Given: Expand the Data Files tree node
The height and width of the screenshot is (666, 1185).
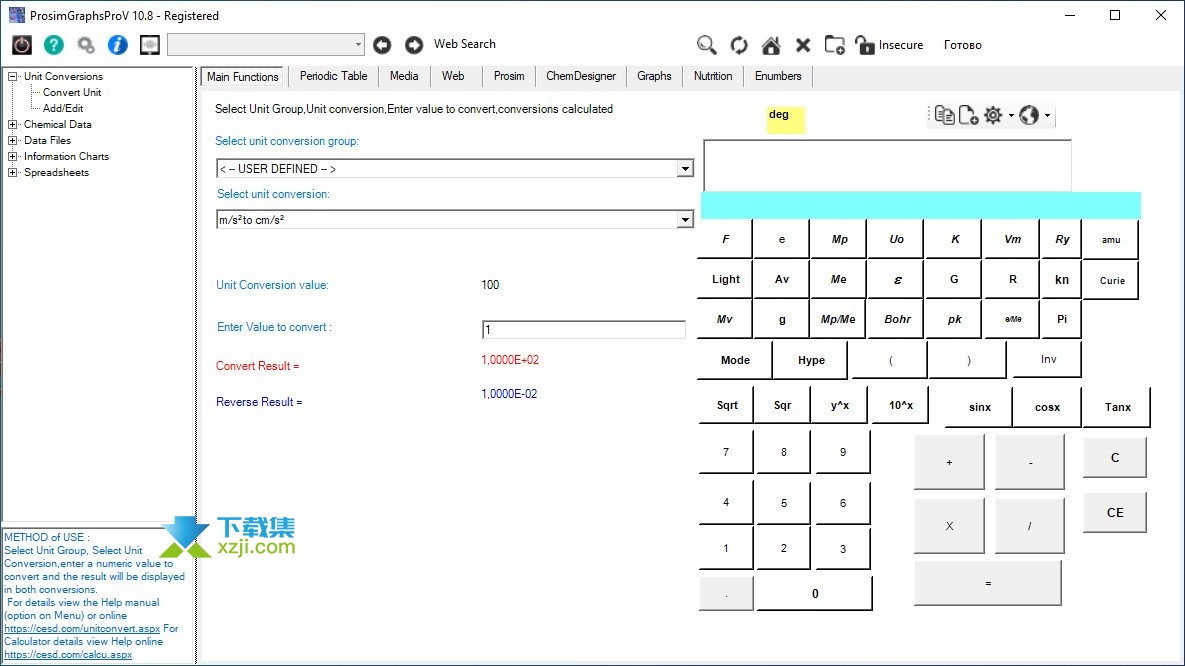Looking at the screenshot, I should pyautogui.click(x=12, y=141).
